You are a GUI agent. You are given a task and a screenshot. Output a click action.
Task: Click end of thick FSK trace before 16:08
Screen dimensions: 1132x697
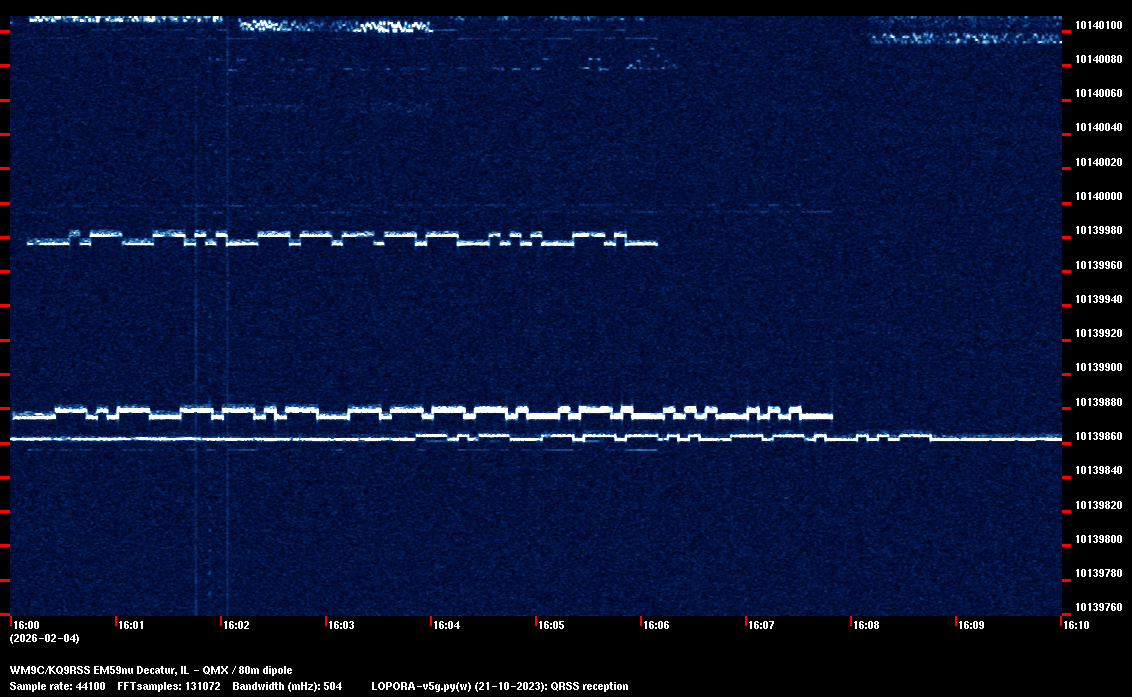coord(830,415)
